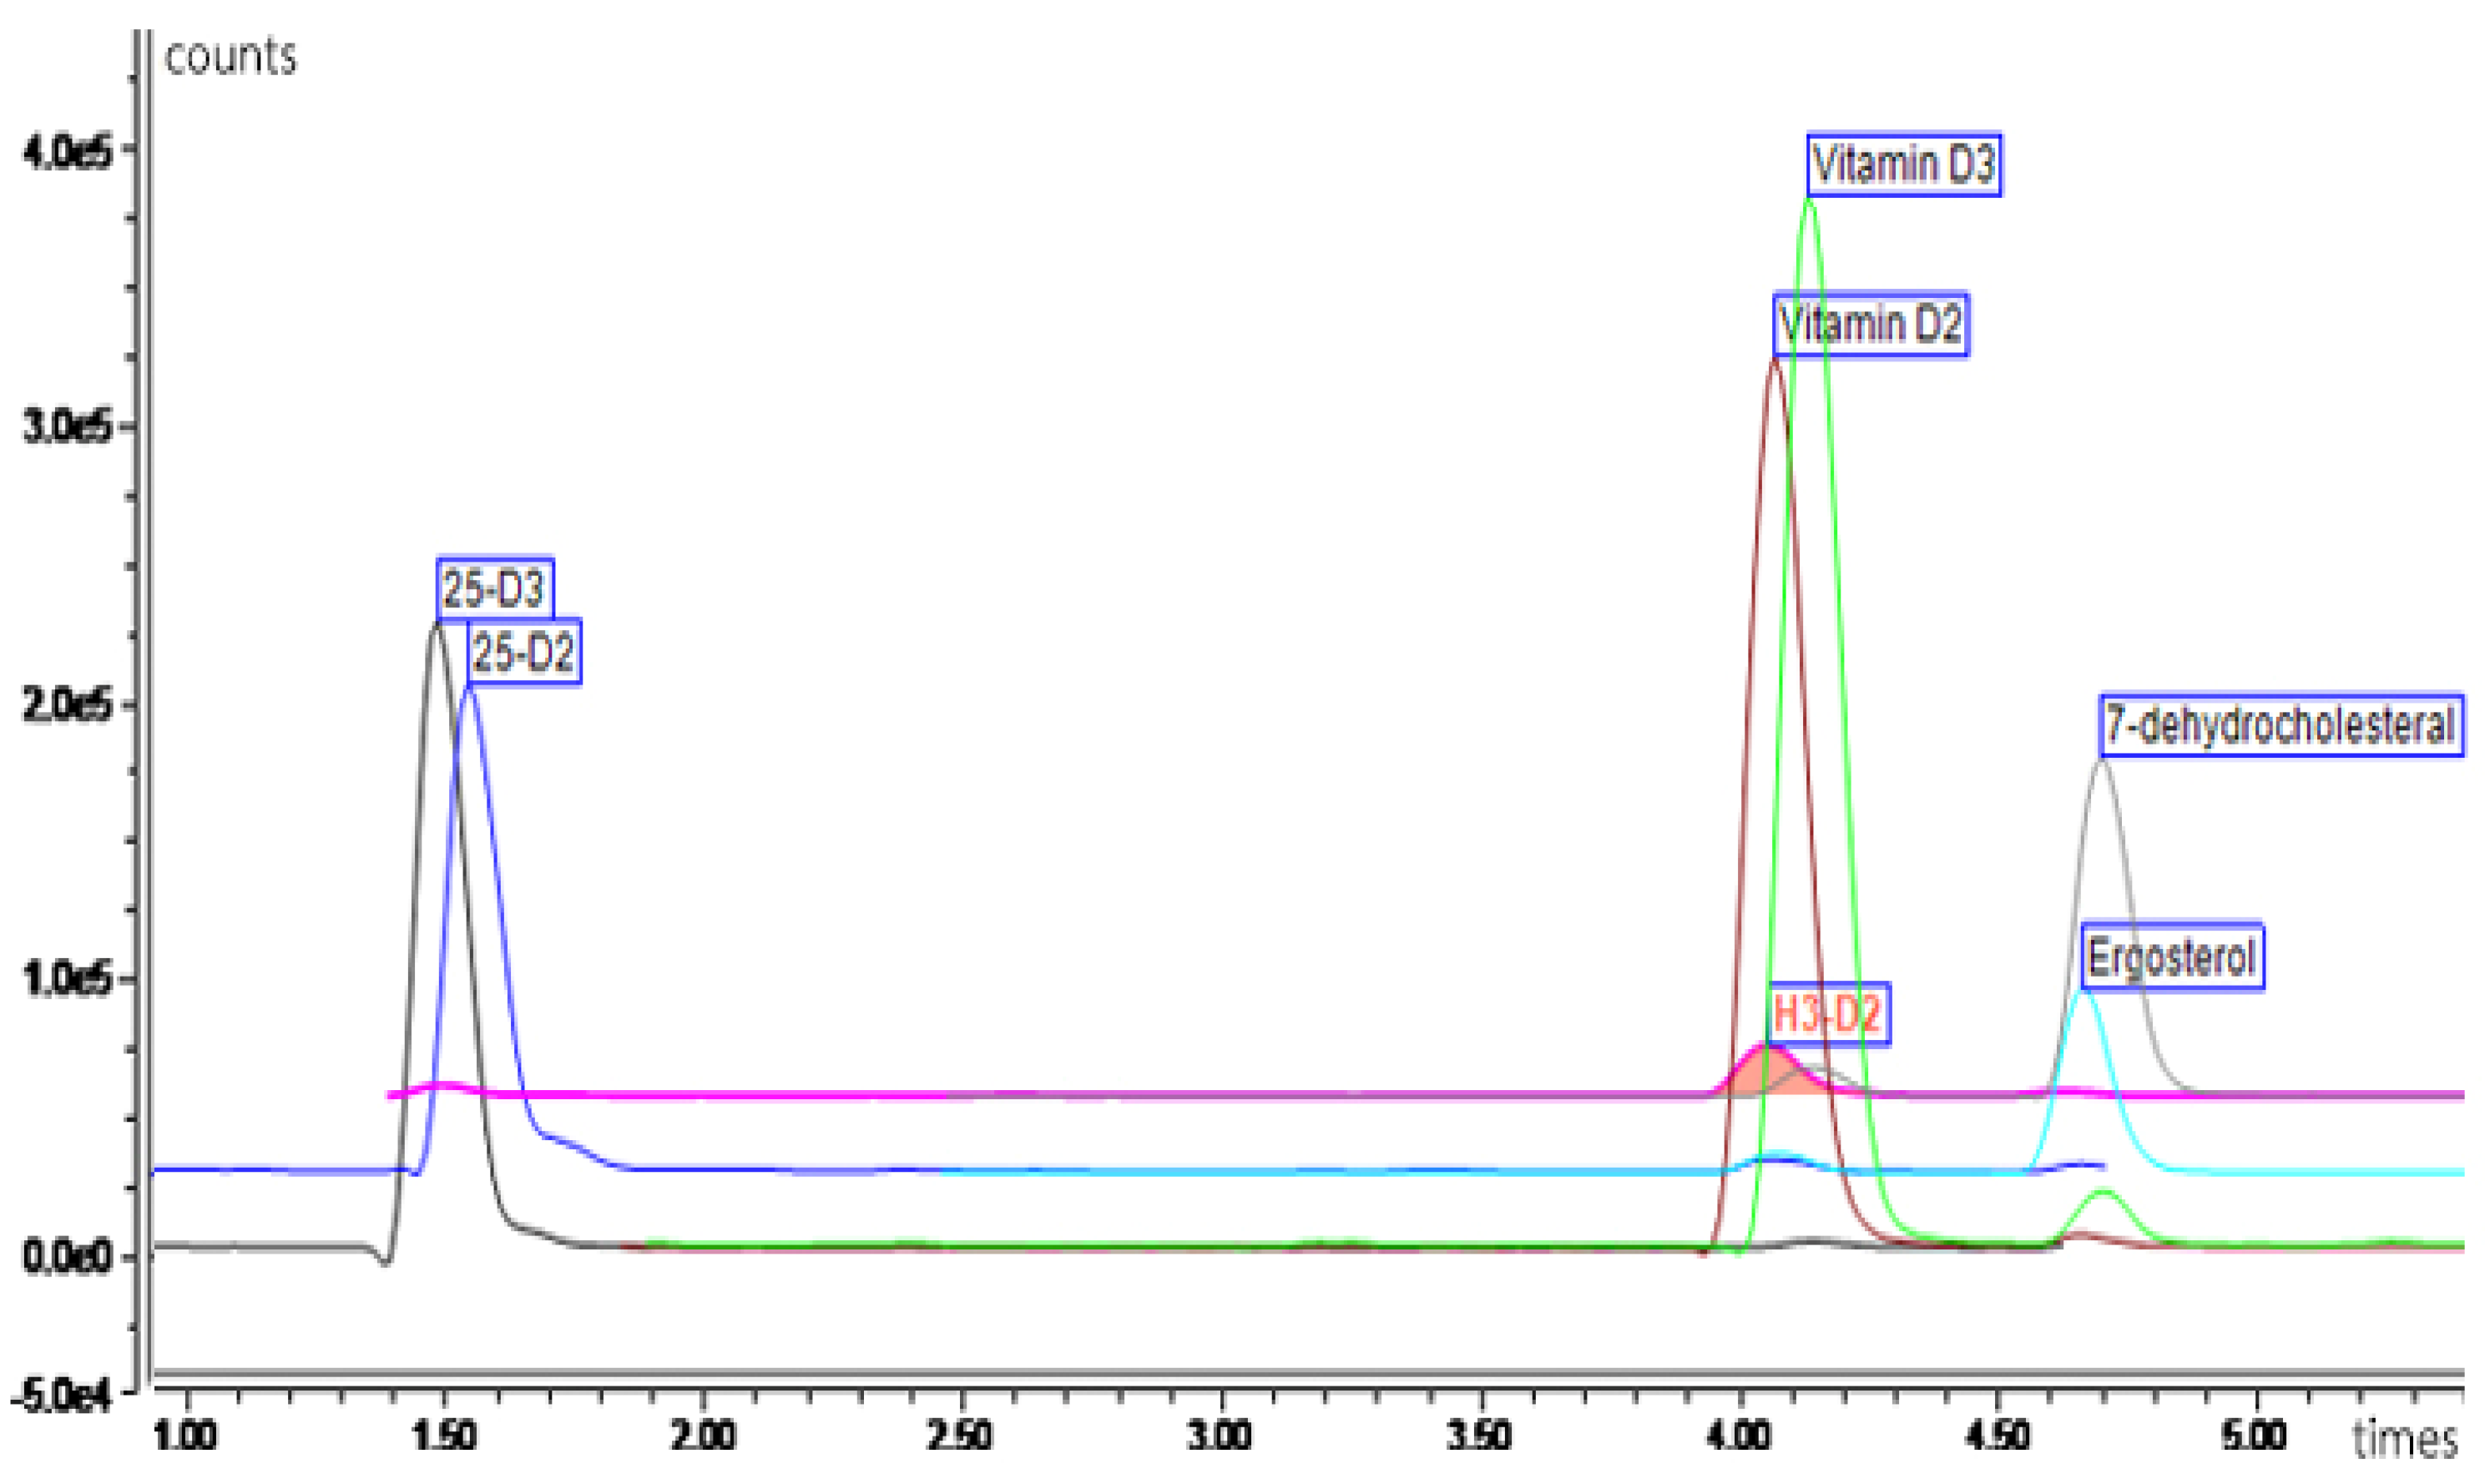Select the 25-D3 peak label
This screenshot has width=2485, height=1484.
494,589
